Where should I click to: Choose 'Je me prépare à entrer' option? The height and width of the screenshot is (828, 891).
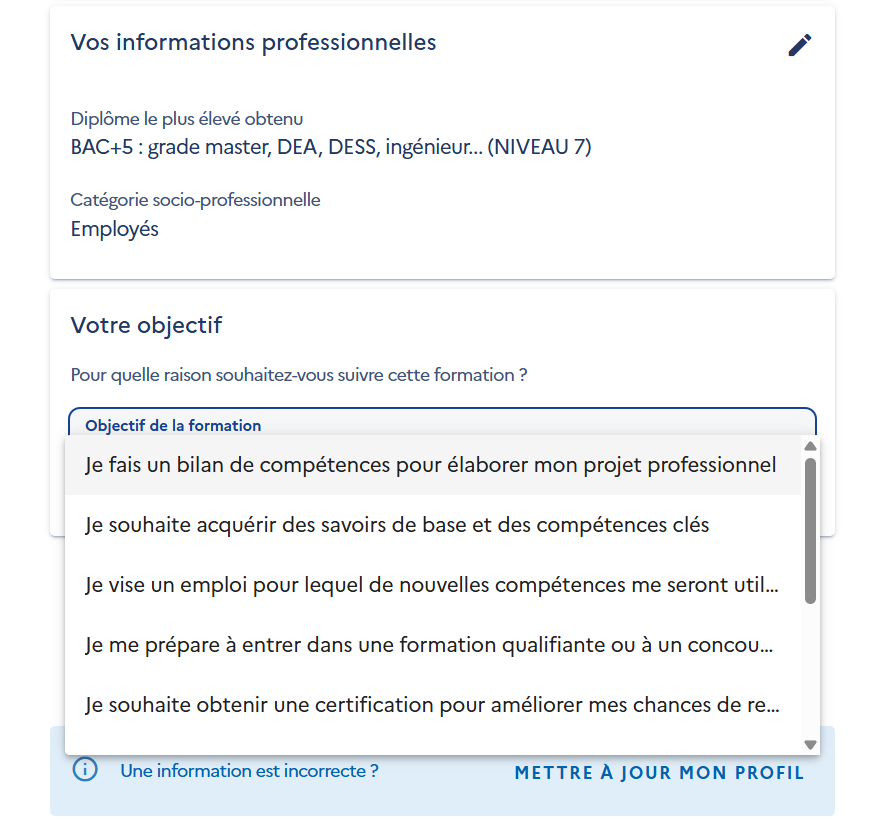point(433,645)
